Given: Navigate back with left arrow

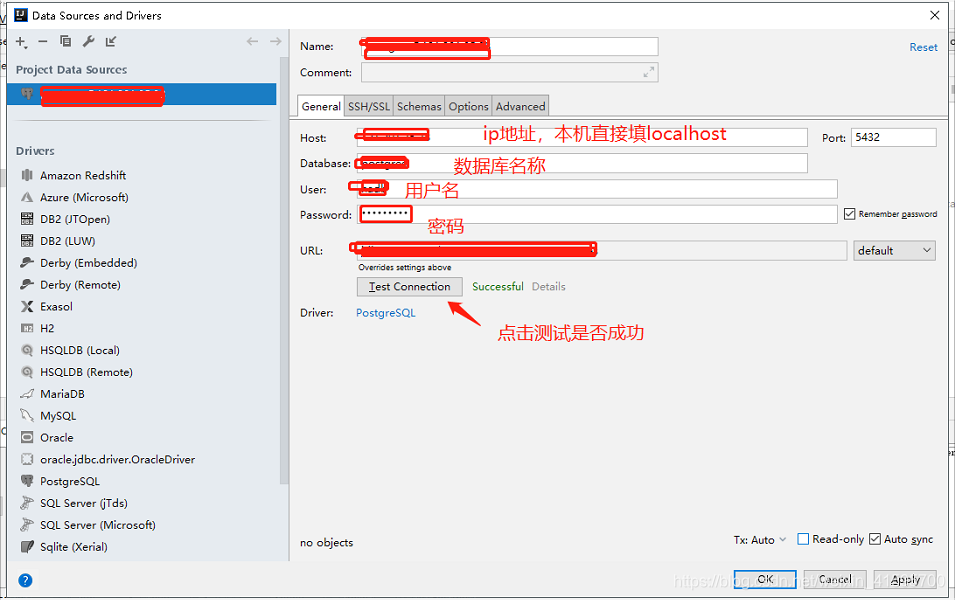Looking at the screenshot, I should [252, 41].
